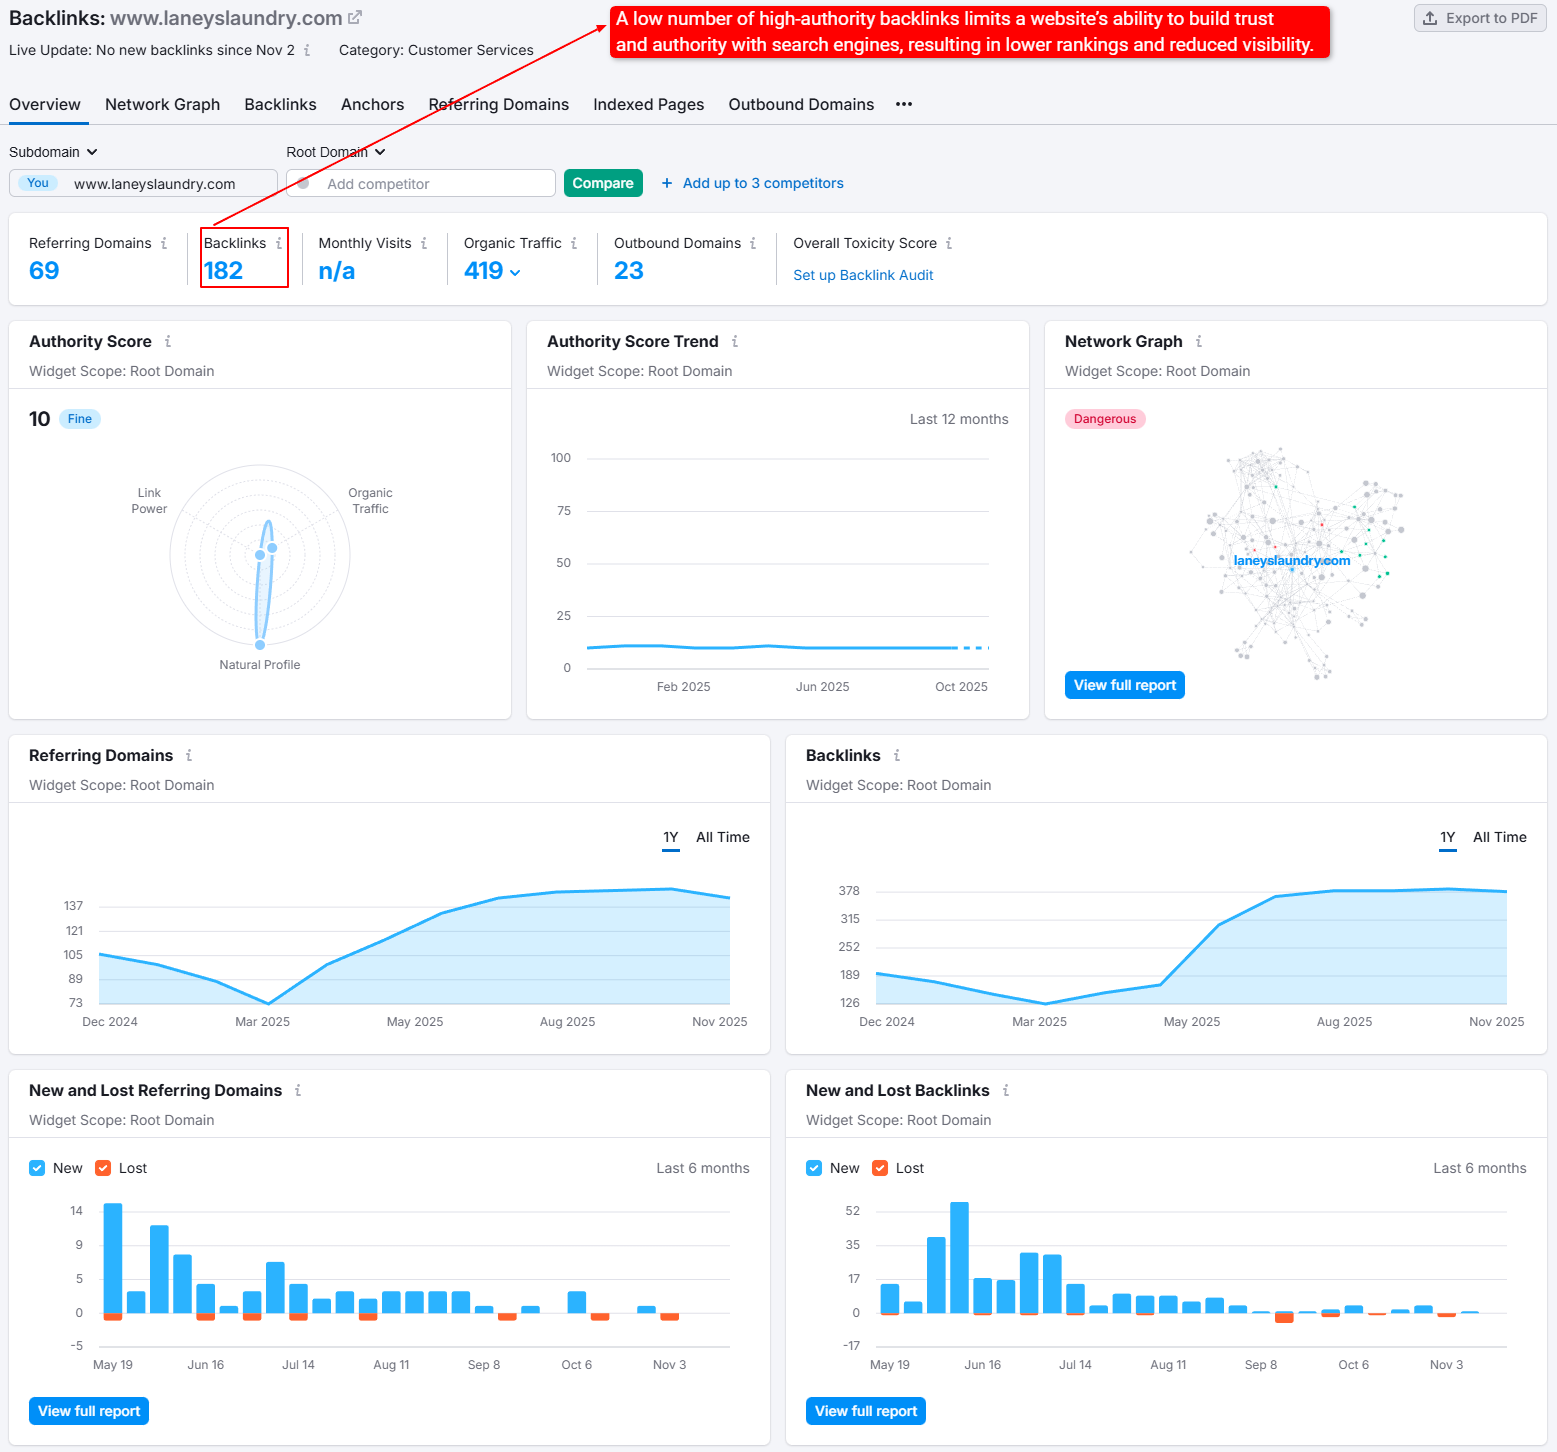This screenshot has width=1557, height=1452.
Task: Switch to the Anchors tab
Action: click(372, 105)
